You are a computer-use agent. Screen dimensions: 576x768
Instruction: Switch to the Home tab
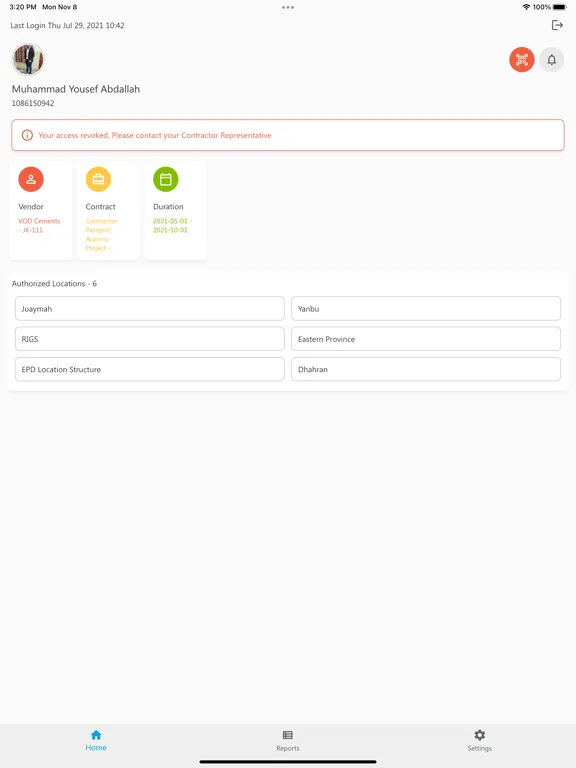pos(96,740)
